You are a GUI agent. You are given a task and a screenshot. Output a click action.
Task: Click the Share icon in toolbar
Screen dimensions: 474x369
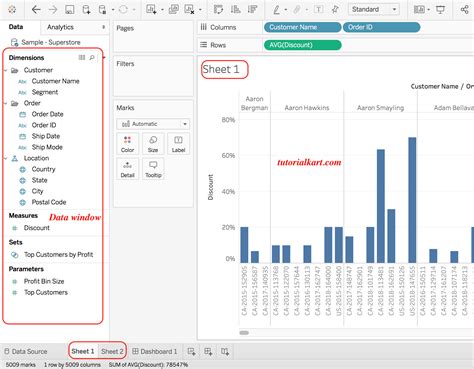464,10
